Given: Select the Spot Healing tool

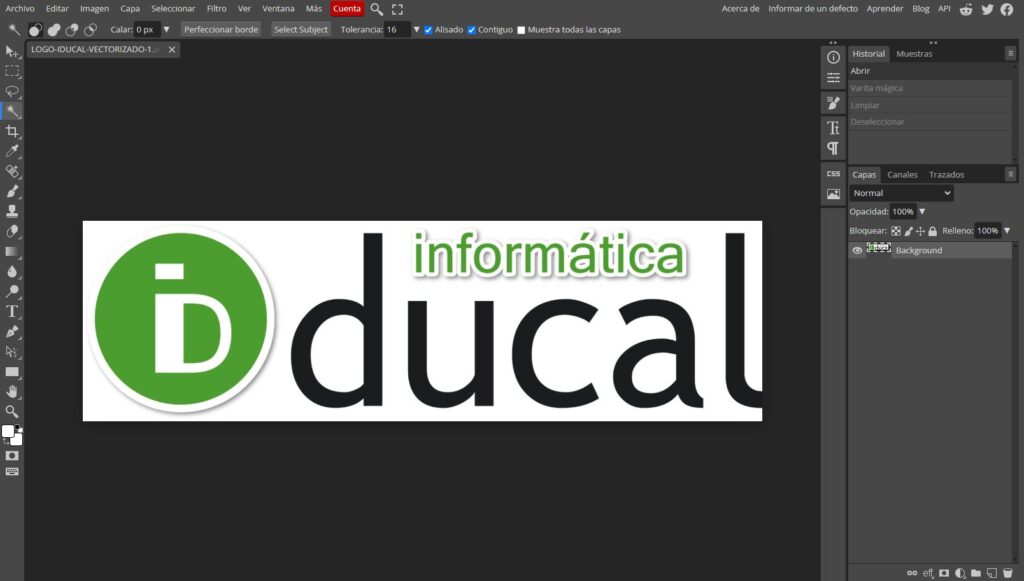Looking at the screenshot, I should (12, 171).
